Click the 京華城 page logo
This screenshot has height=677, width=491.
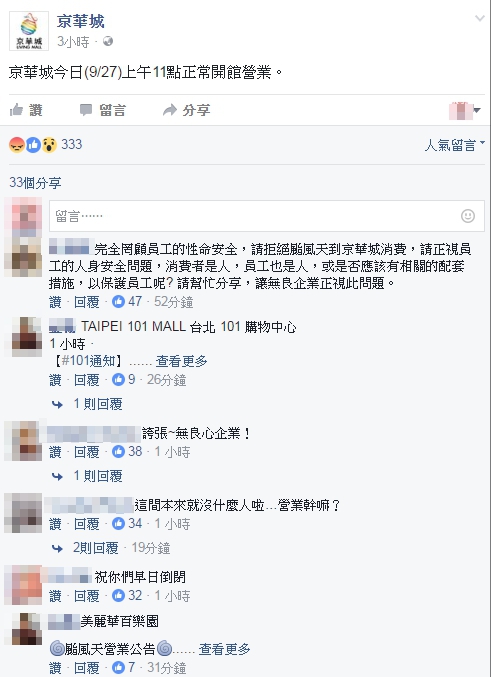tap(29, 31)
